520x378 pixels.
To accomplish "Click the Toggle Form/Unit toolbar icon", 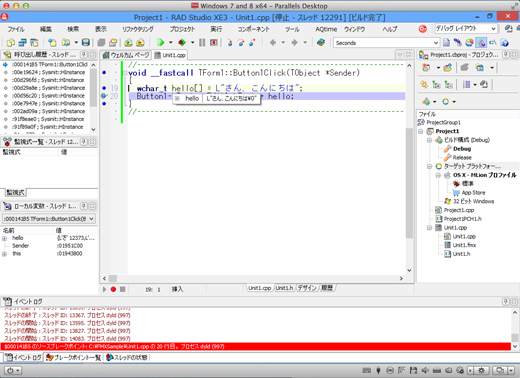I will [34, 42].
